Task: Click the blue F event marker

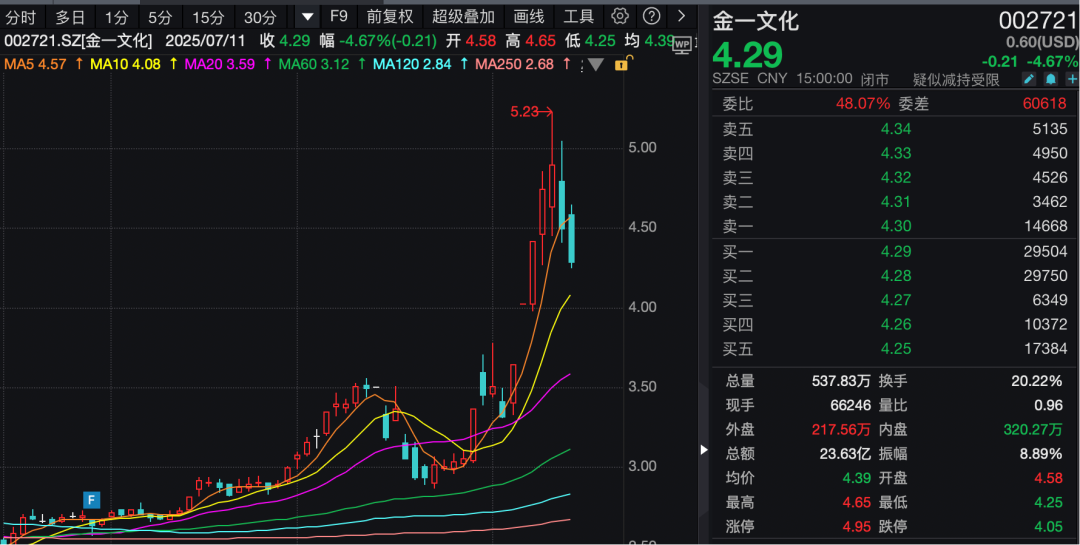Action: click(91, 499)
